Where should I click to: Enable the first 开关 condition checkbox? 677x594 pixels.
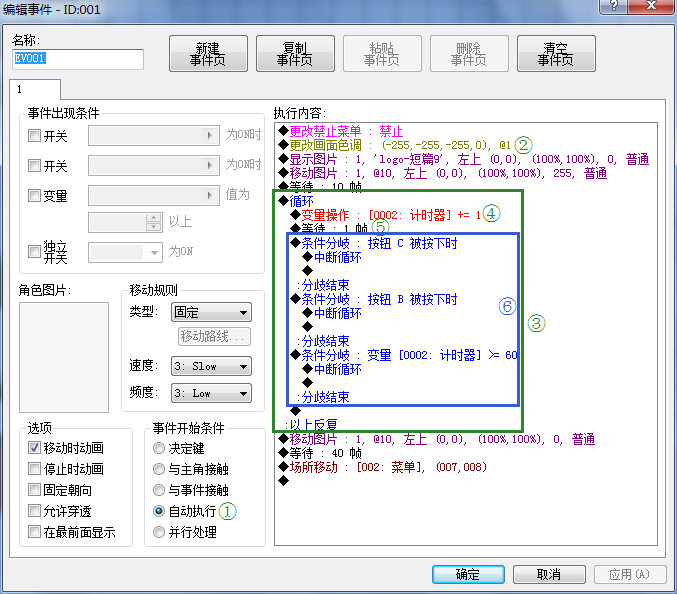35,136
